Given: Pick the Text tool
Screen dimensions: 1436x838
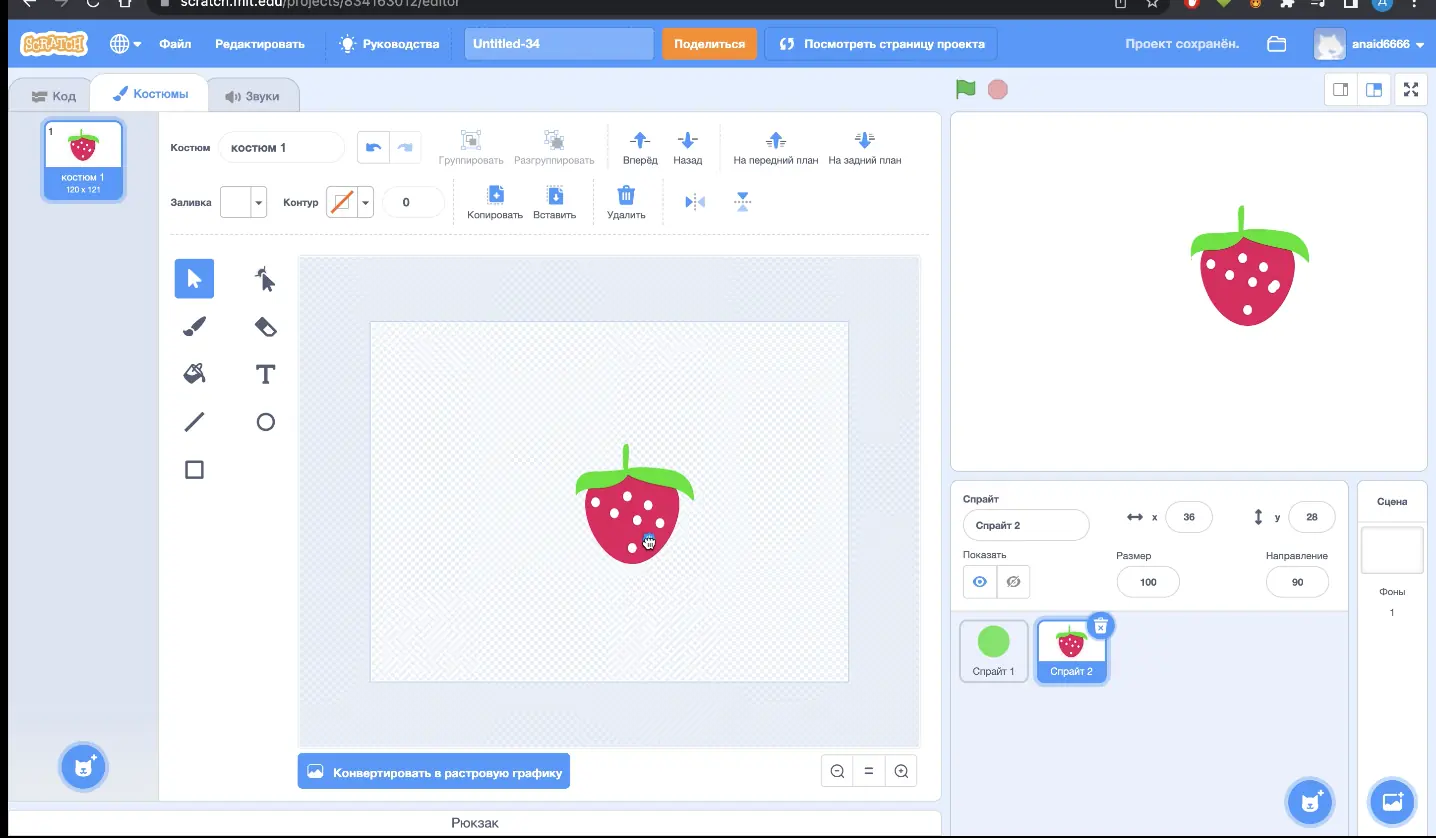Looking at the screenshot, I should [x=265, y=374].
